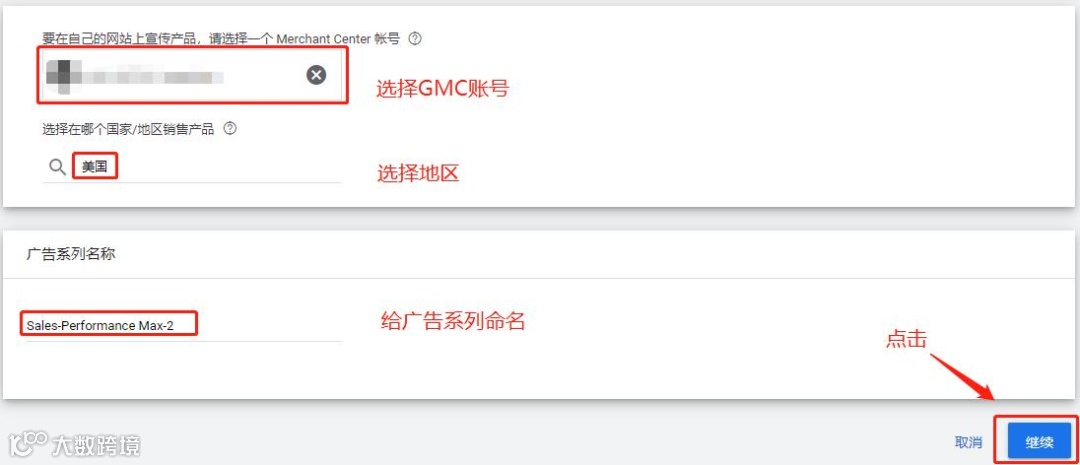Open the Merchant Center account selector field
Image resolution: width=1080 pixels, height=465 pixels.
(192, 75)
